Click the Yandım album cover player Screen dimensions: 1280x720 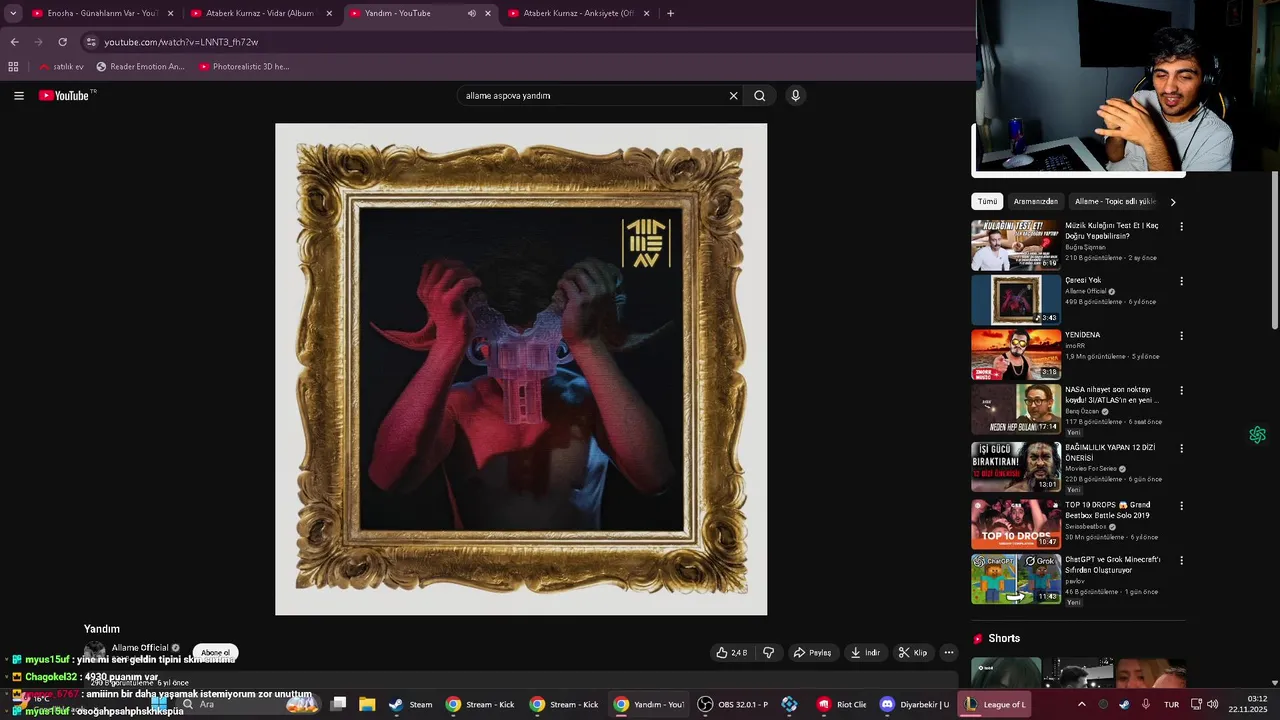pyautogui.click(x=521, y=369)
